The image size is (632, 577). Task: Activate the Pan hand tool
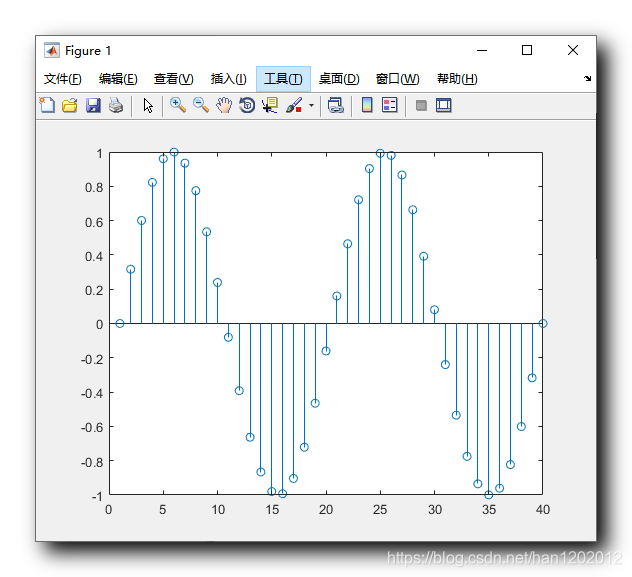[x=224, y=105]
